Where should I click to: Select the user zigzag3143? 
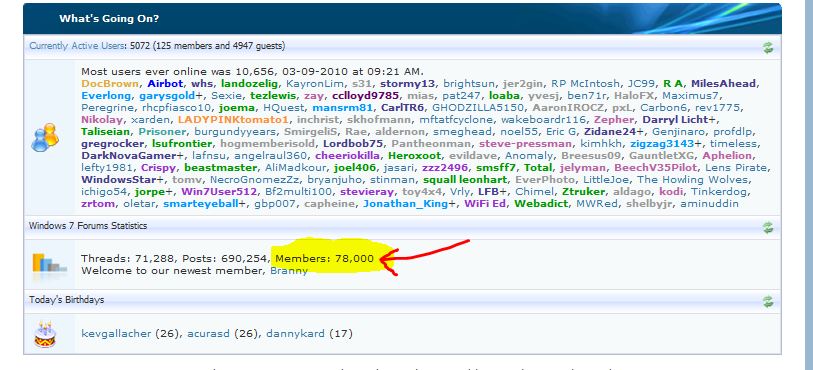(662, 144)
